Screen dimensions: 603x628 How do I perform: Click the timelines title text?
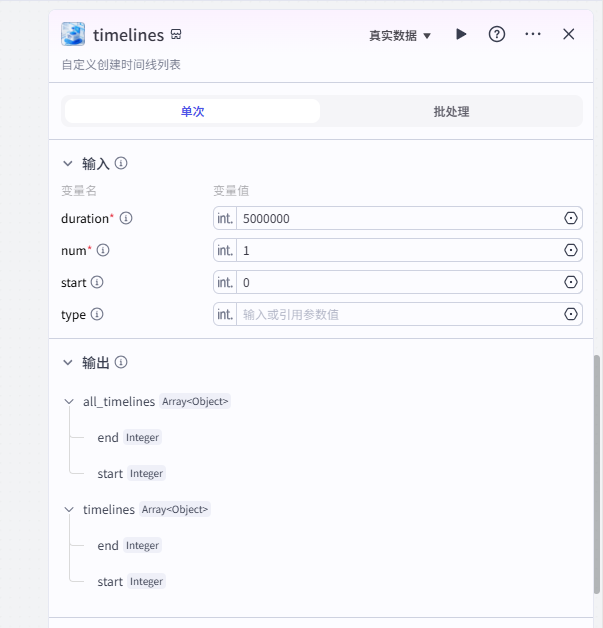pyautogui.click(x=129, y=35)
